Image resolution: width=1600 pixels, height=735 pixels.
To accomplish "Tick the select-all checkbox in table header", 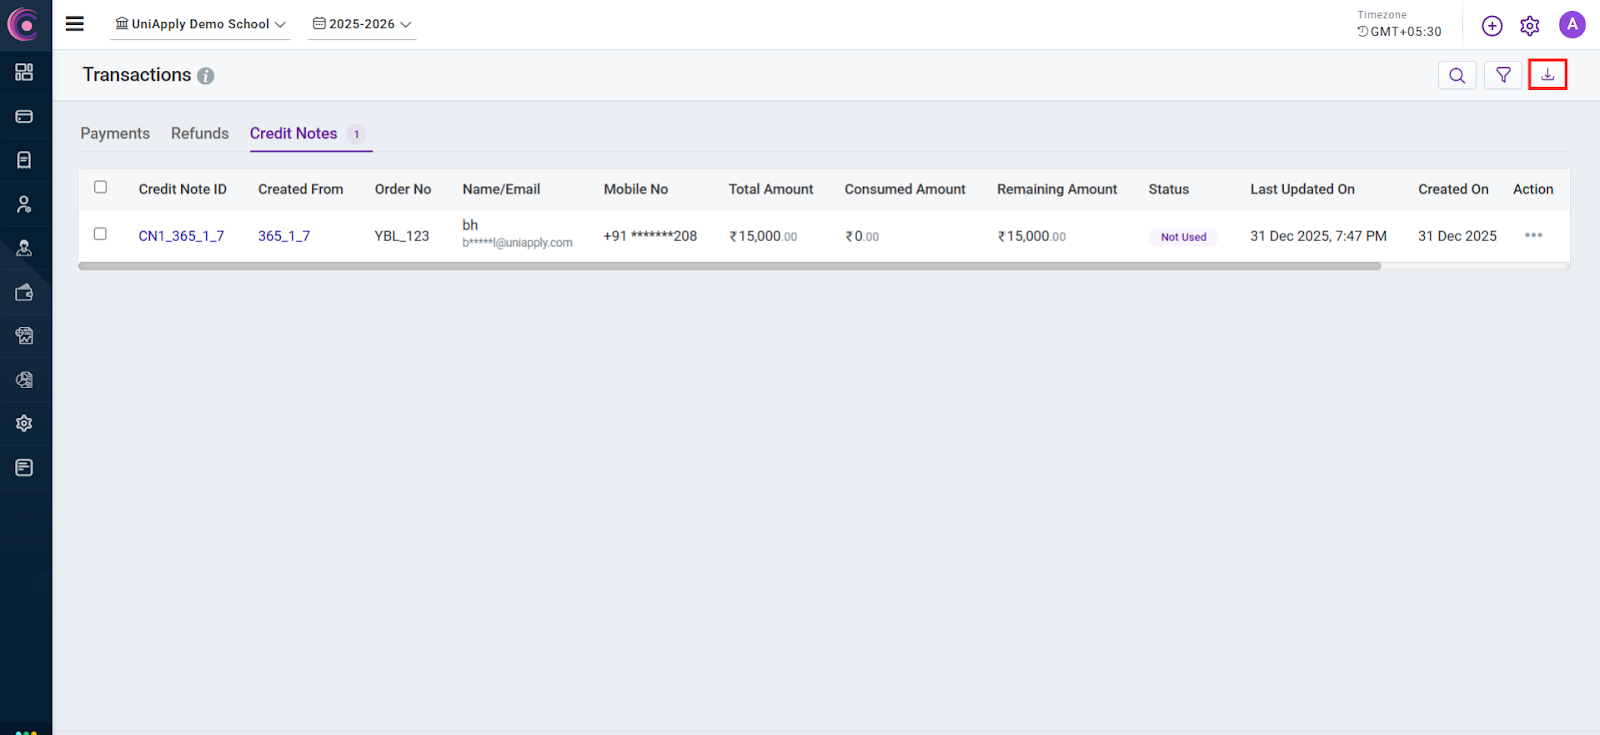I will (x=100, y=187).
